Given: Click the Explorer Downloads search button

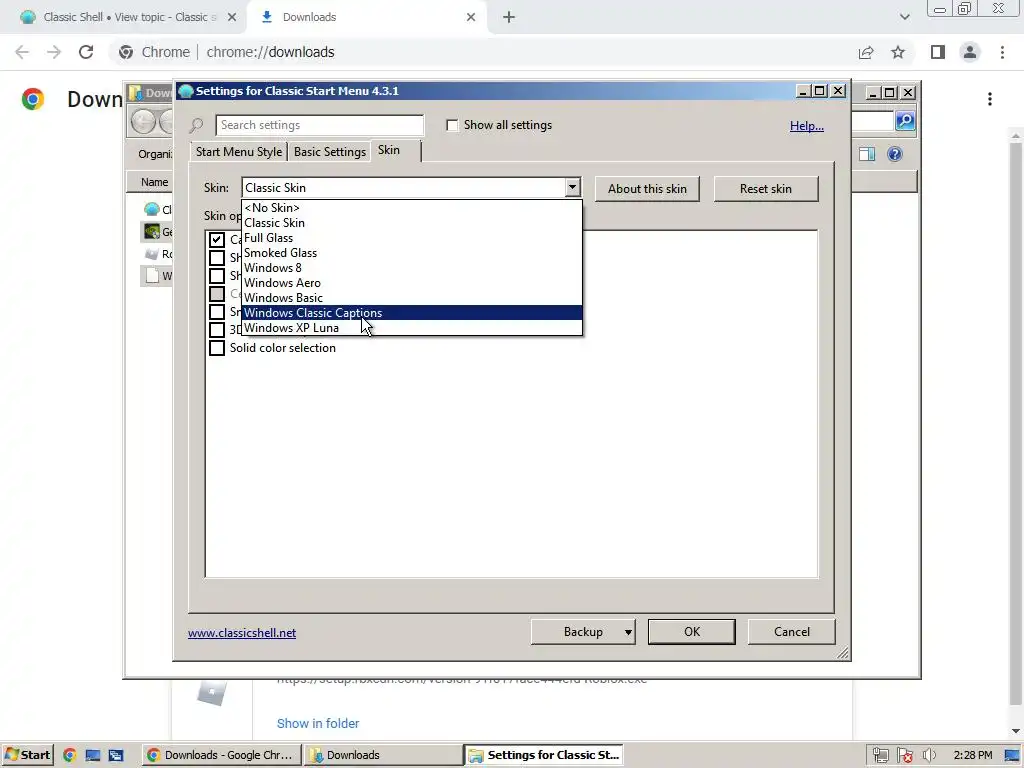Looking at the screenshot, I should pos(904,121).
